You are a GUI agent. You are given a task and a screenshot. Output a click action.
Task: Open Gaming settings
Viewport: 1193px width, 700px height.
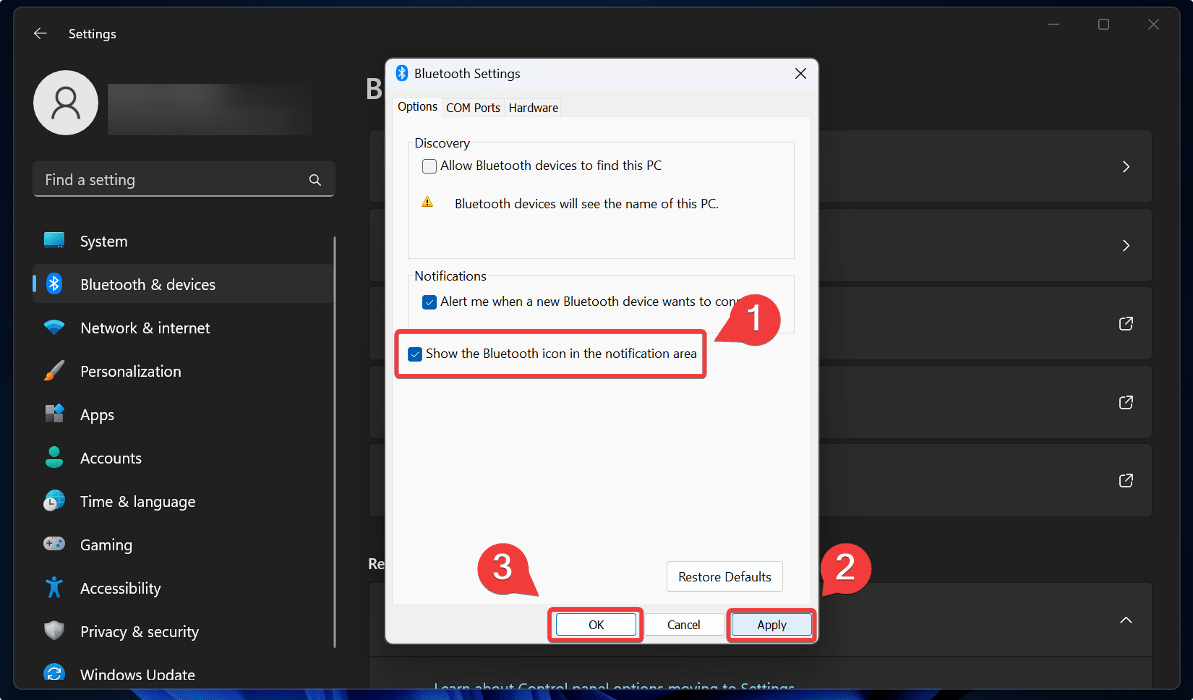click(x=106, y=544)
